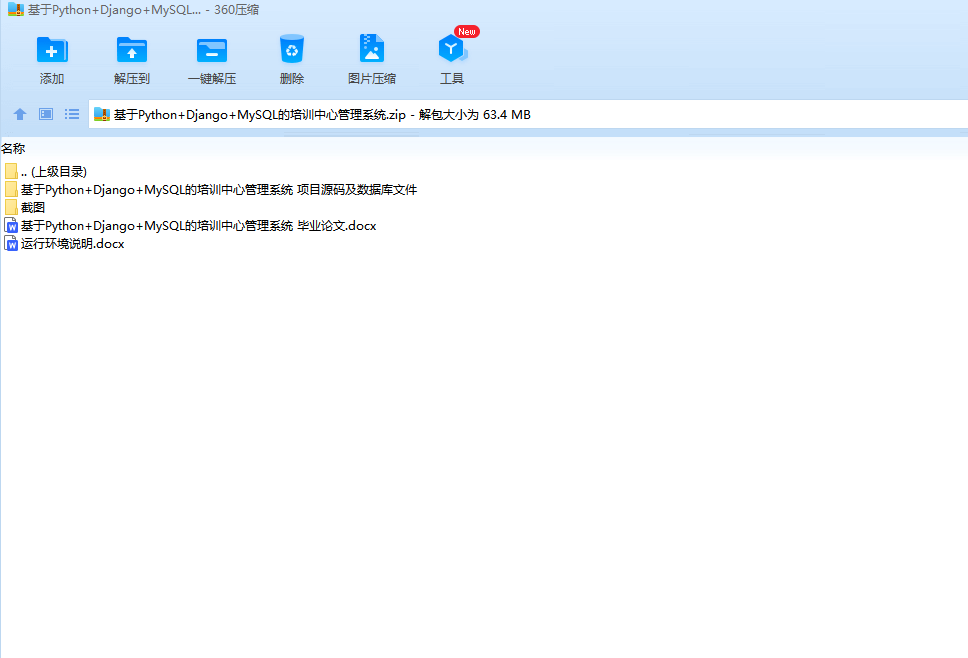This screenshot has height=658, width=968.
Task: Click the zip icon in address bar
Action: click(x=102, y=114)
